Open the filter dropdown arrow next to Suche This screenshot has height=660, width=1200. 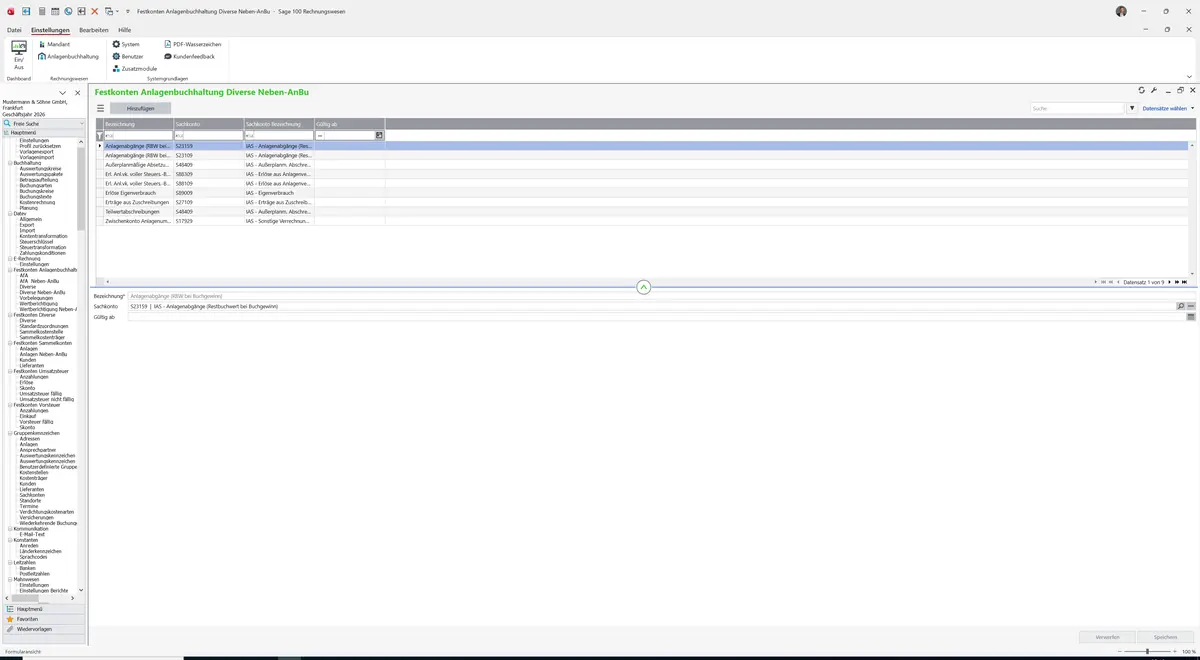[x=1132, y=108]
